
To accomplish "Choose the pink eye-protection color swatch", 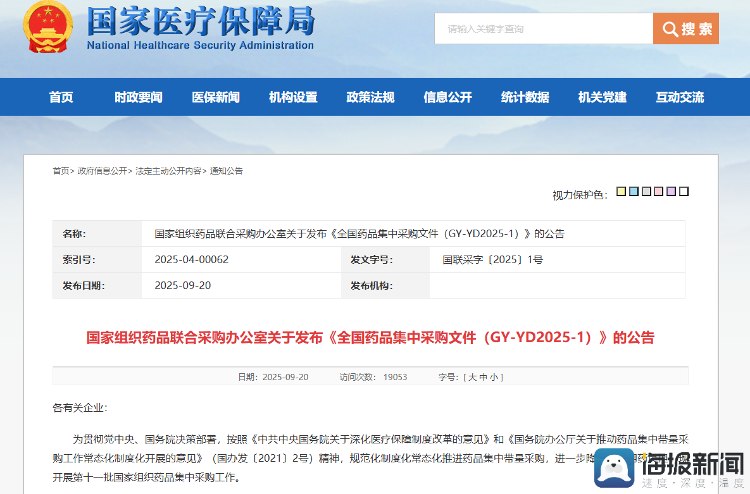I will pyautogui.click(x=659, y=192).
